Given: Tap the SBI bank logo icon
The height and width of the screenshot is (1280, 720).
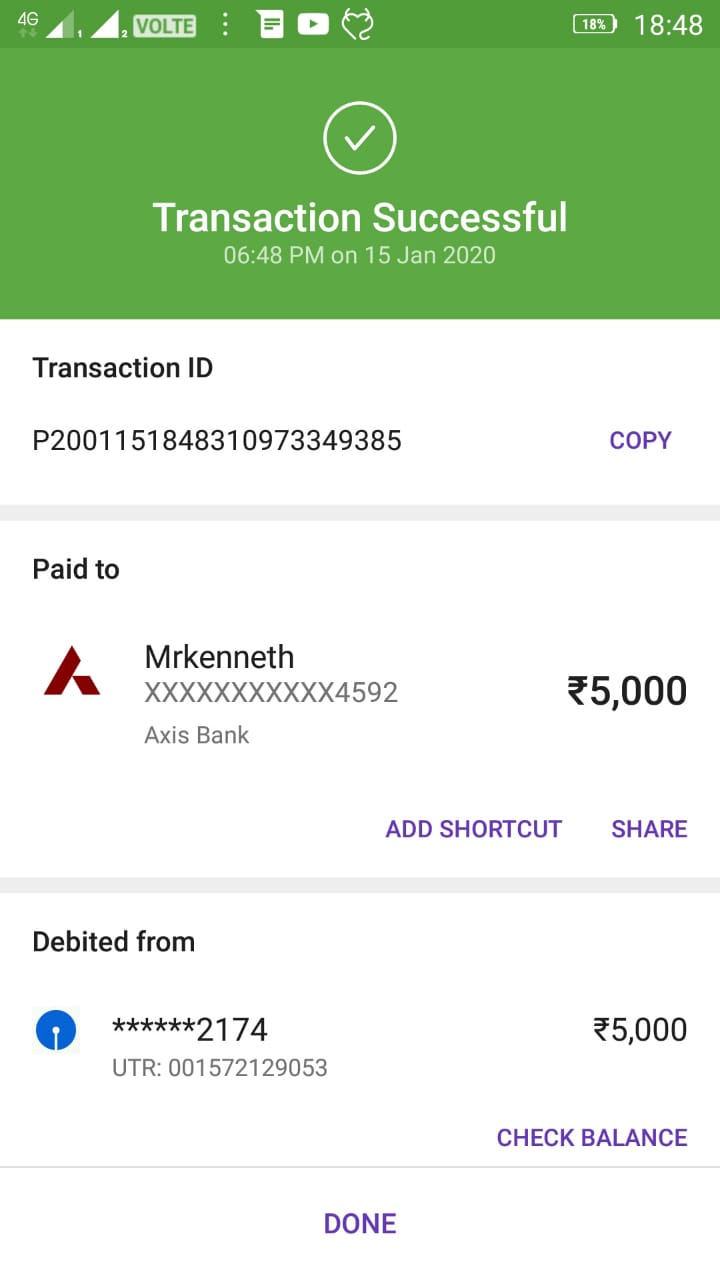Looking at the screenshot, I should [56, 1030].
